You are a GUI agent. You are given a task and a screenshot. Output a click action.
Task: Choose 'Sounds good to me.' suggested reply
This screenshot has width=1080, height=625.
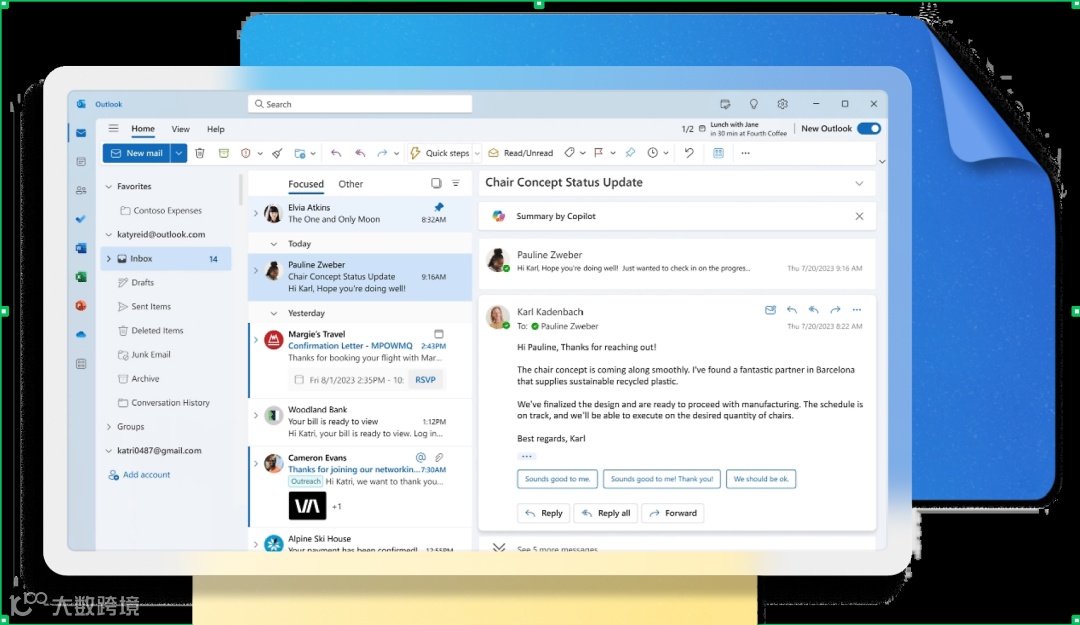point(557,479)
